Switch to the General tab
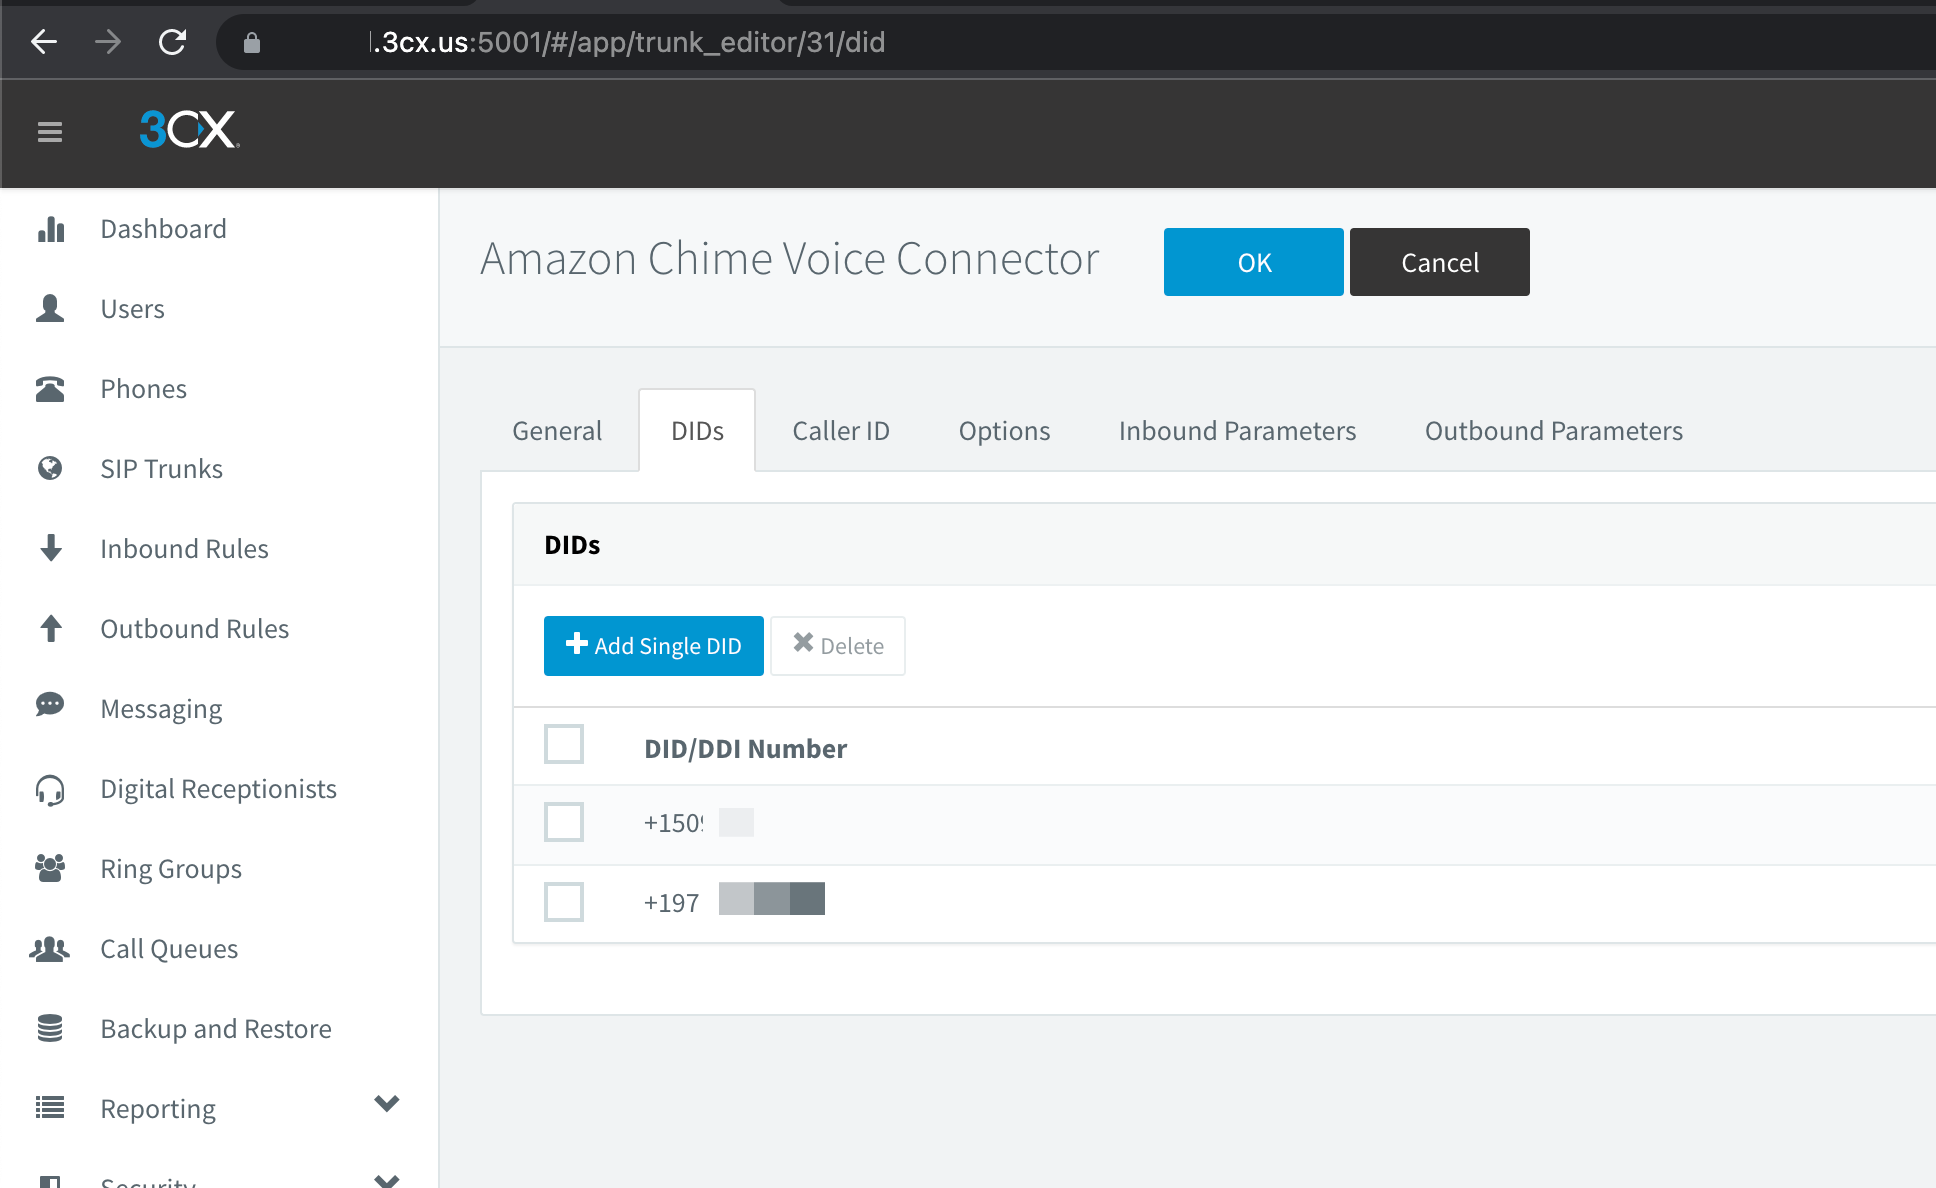 click(557, 431)
